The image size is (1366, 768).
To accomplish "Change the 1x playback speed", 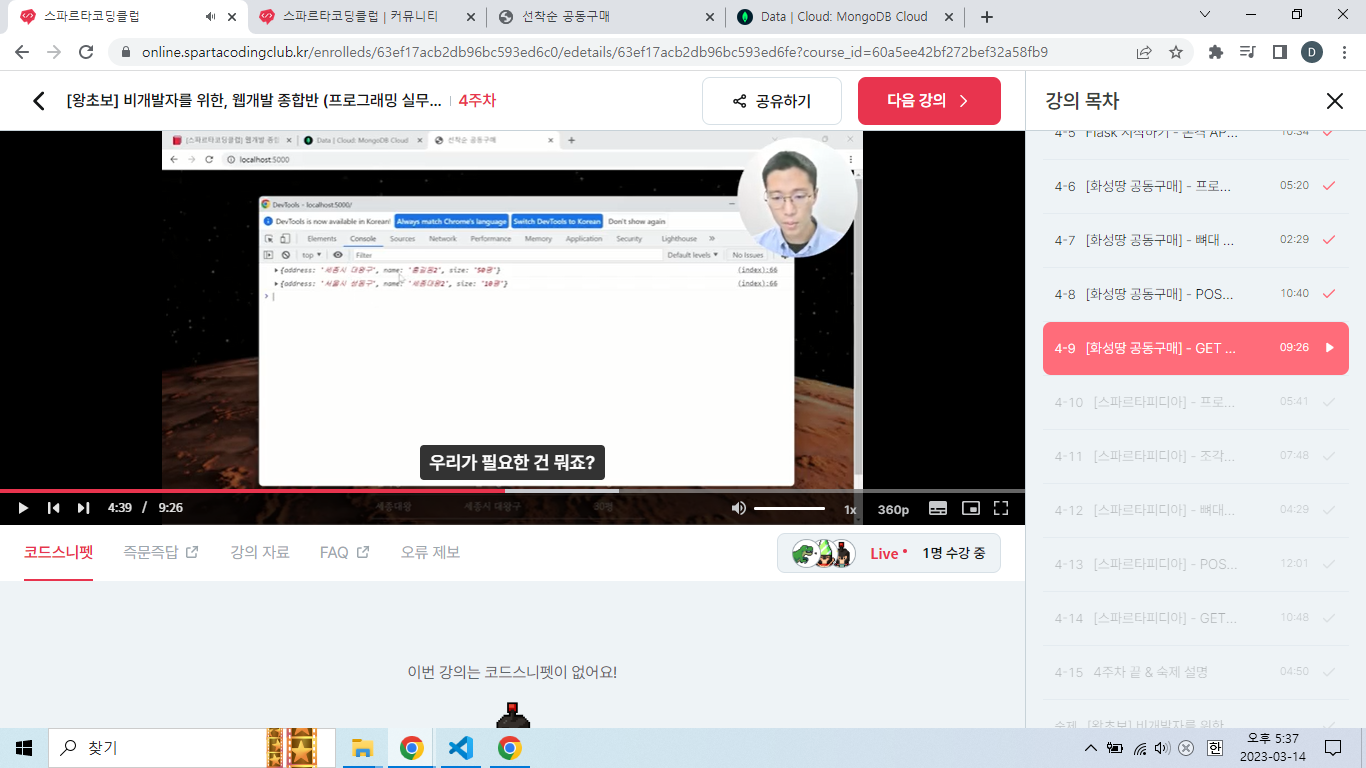I will pyautogui.click(x=850, y=509).
